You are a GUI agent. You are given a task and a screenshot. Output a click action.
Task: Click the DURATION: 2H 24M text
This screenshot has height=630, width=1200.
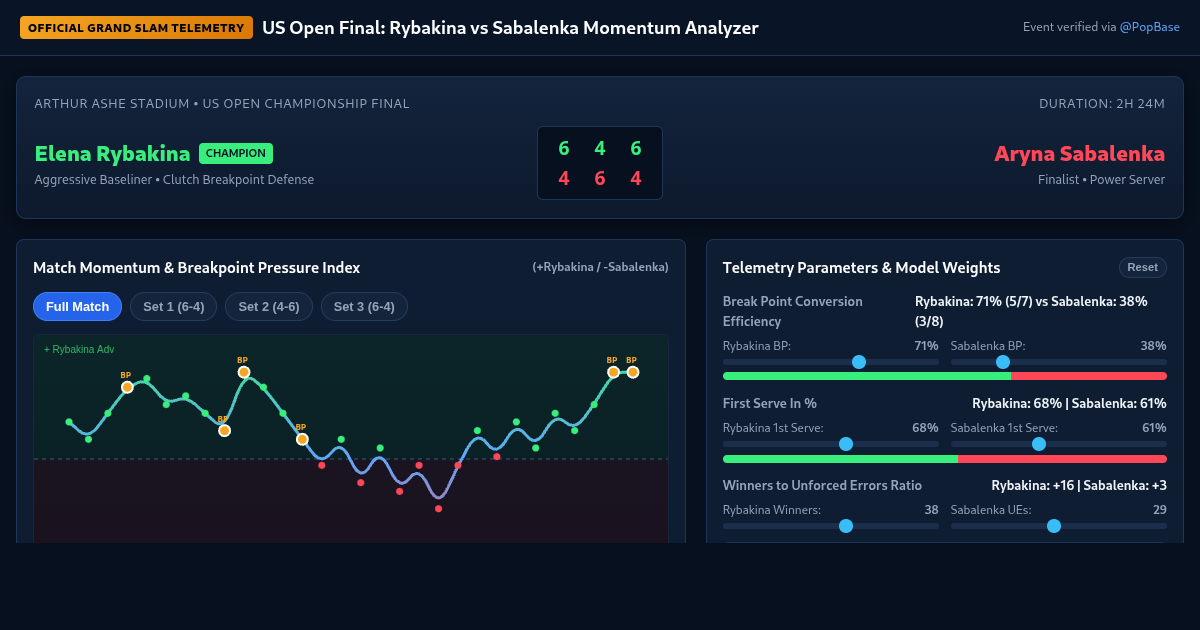1102,103
